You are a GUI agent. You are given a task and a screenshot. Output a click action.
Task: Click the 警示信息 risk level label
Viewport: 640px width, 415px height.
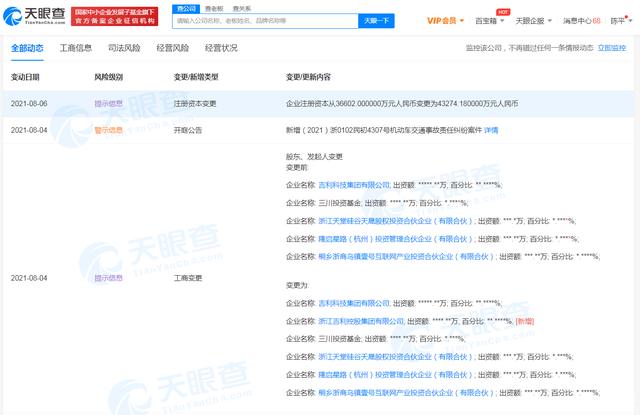(108, 129)
